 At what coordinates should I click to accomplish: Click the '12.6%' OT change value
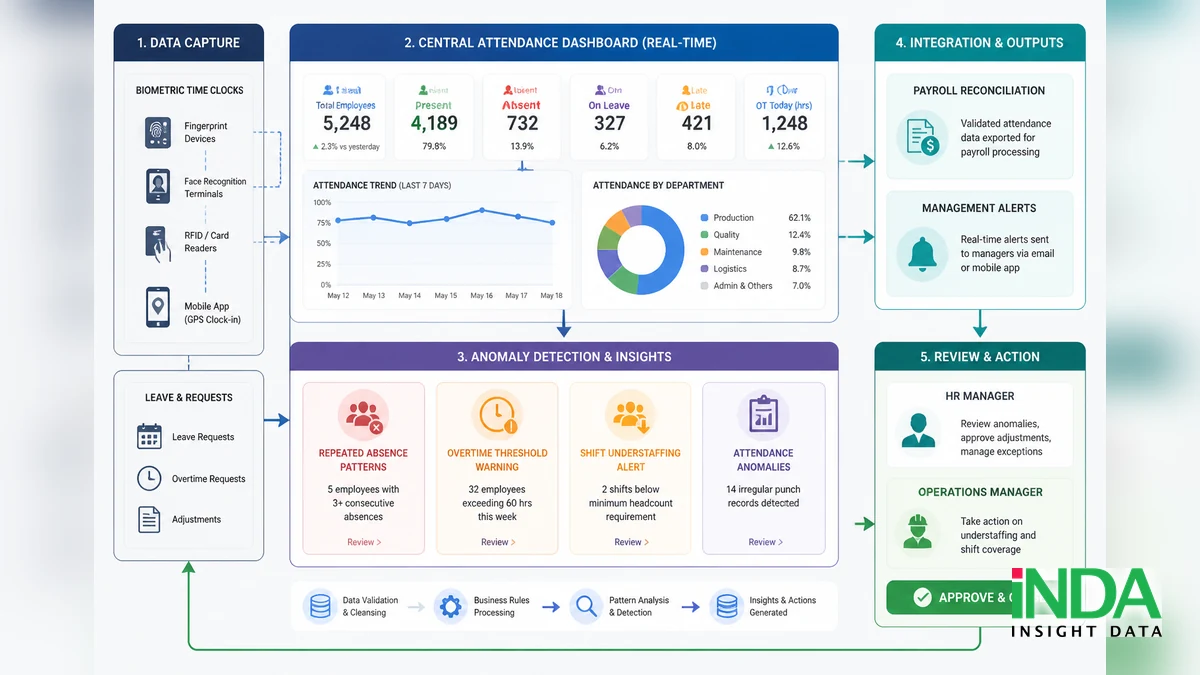click(x=789, y=146)
